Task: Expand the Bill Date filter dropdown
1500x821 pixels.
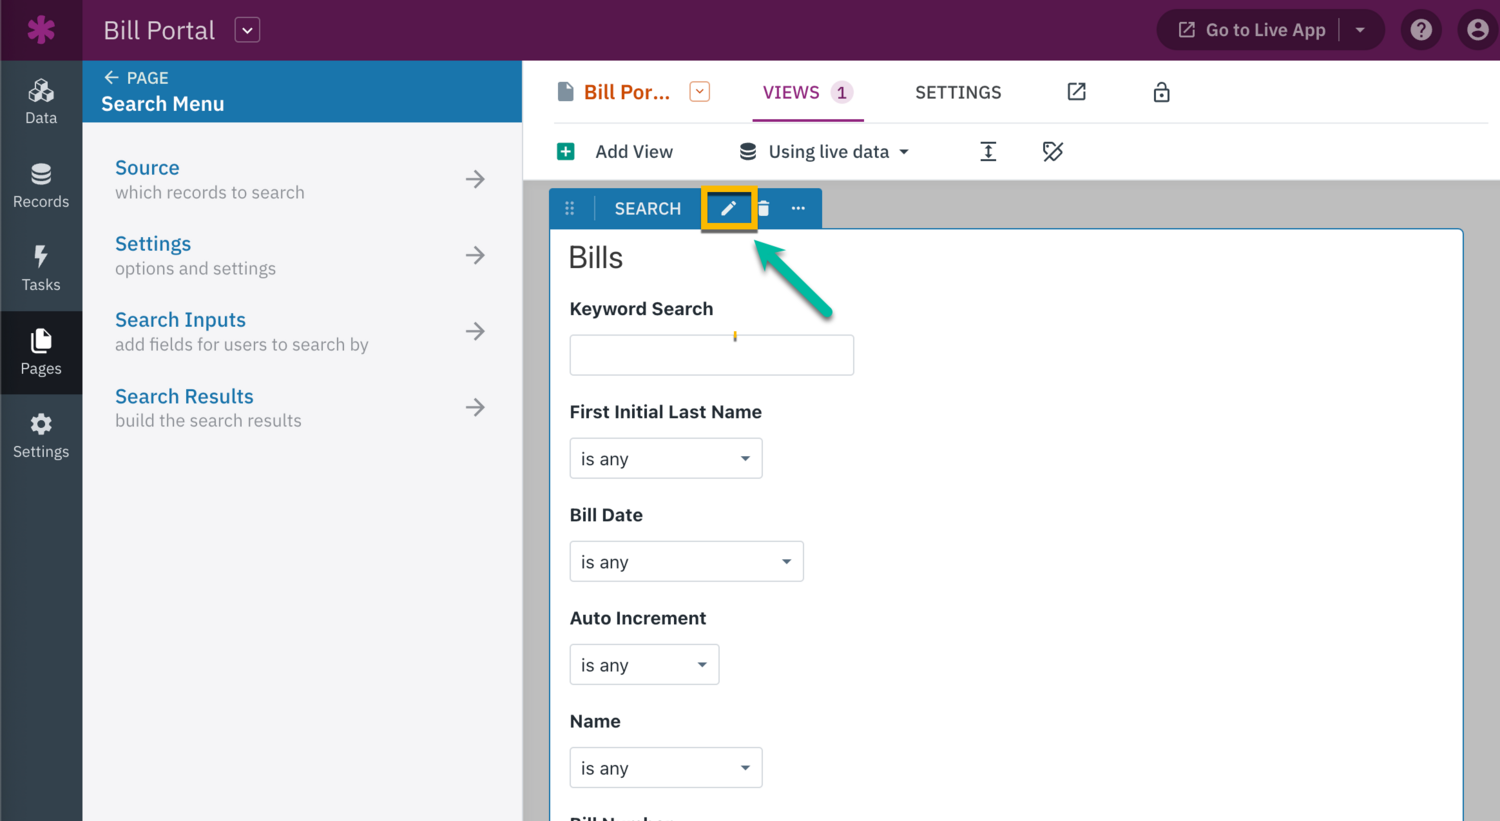Action: [x=686, y=562]
